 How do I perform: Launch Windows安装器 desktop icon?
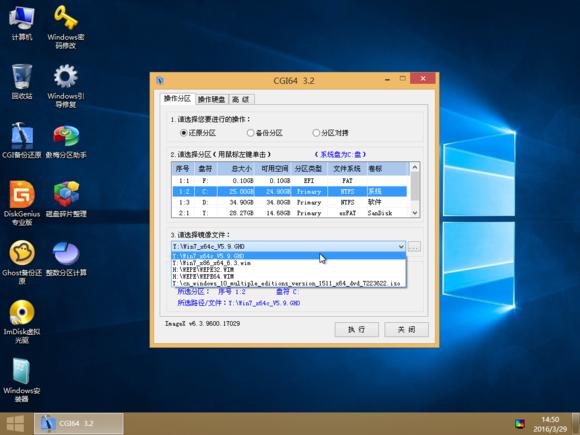(22, 380)
